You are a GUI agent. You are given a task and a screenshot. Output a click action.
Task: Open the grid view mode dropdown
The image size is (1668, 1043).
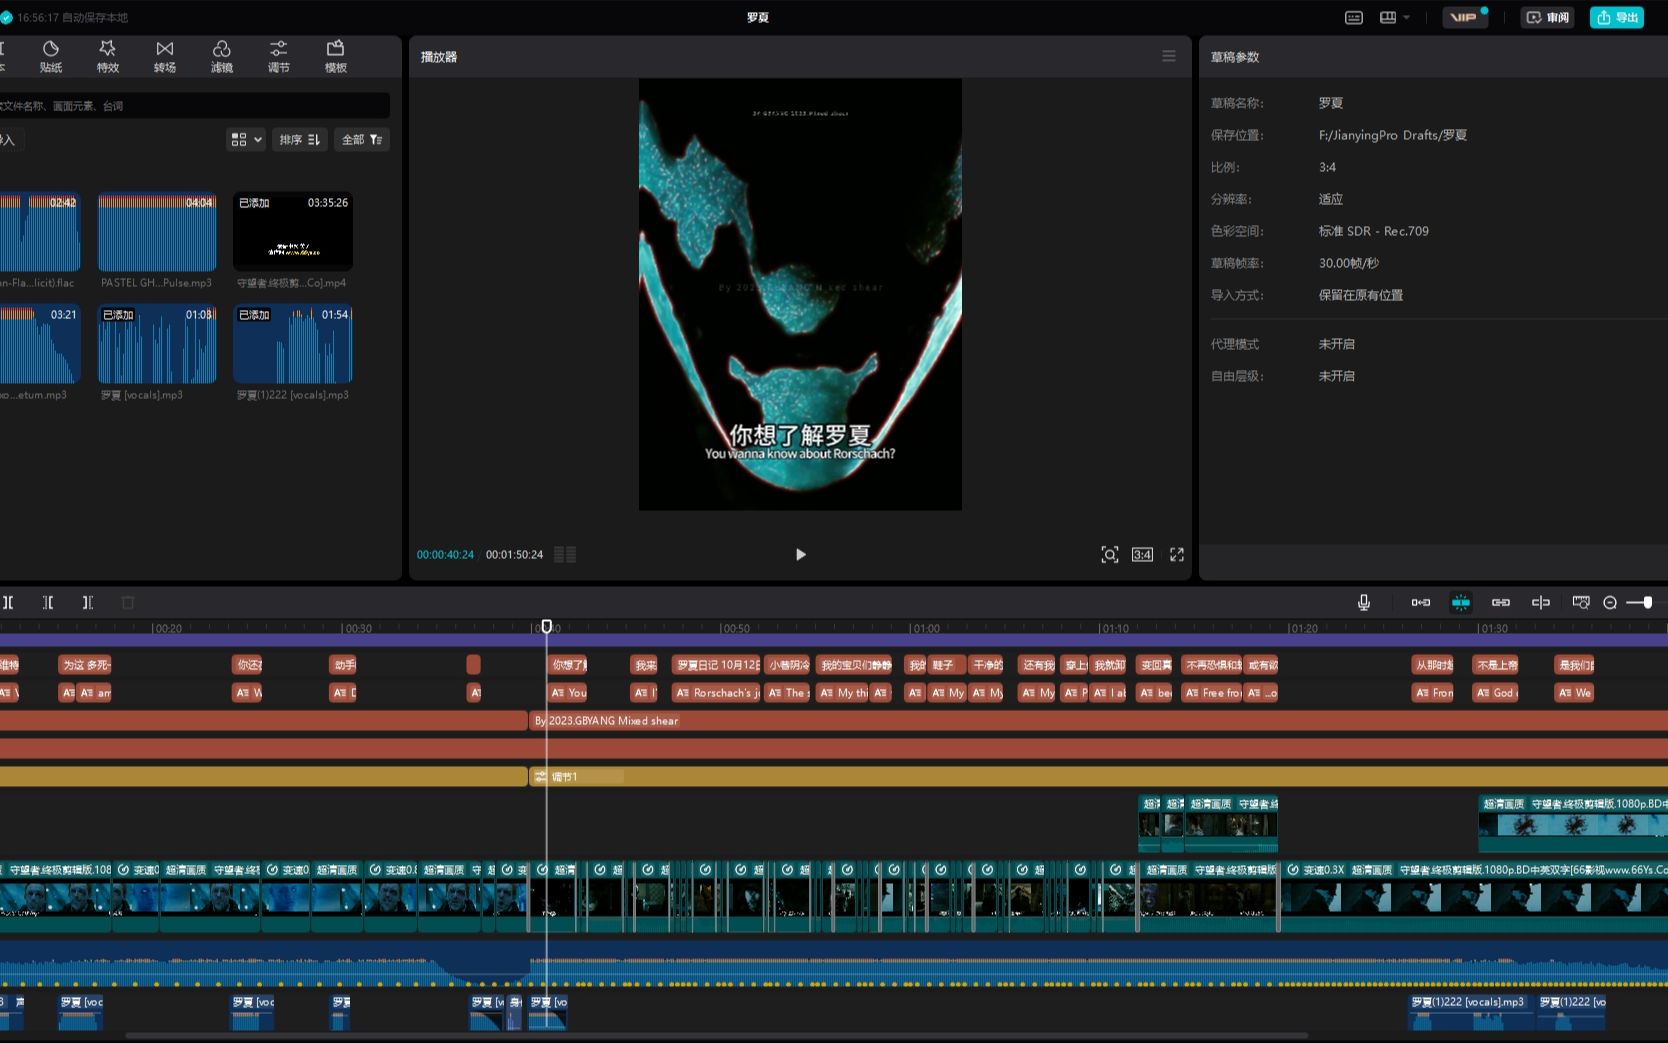pyautogui.click(x=246, y=140)
